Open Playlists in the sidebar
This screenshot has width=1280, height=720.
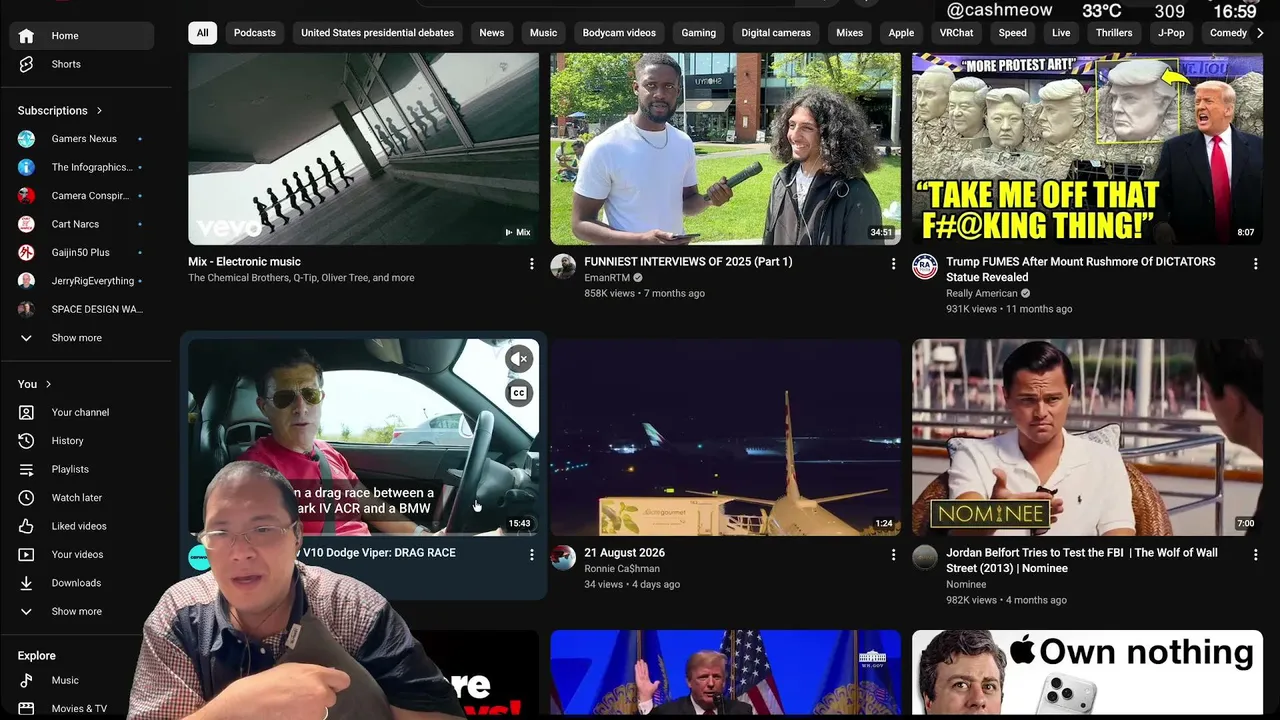coord(82,469)
